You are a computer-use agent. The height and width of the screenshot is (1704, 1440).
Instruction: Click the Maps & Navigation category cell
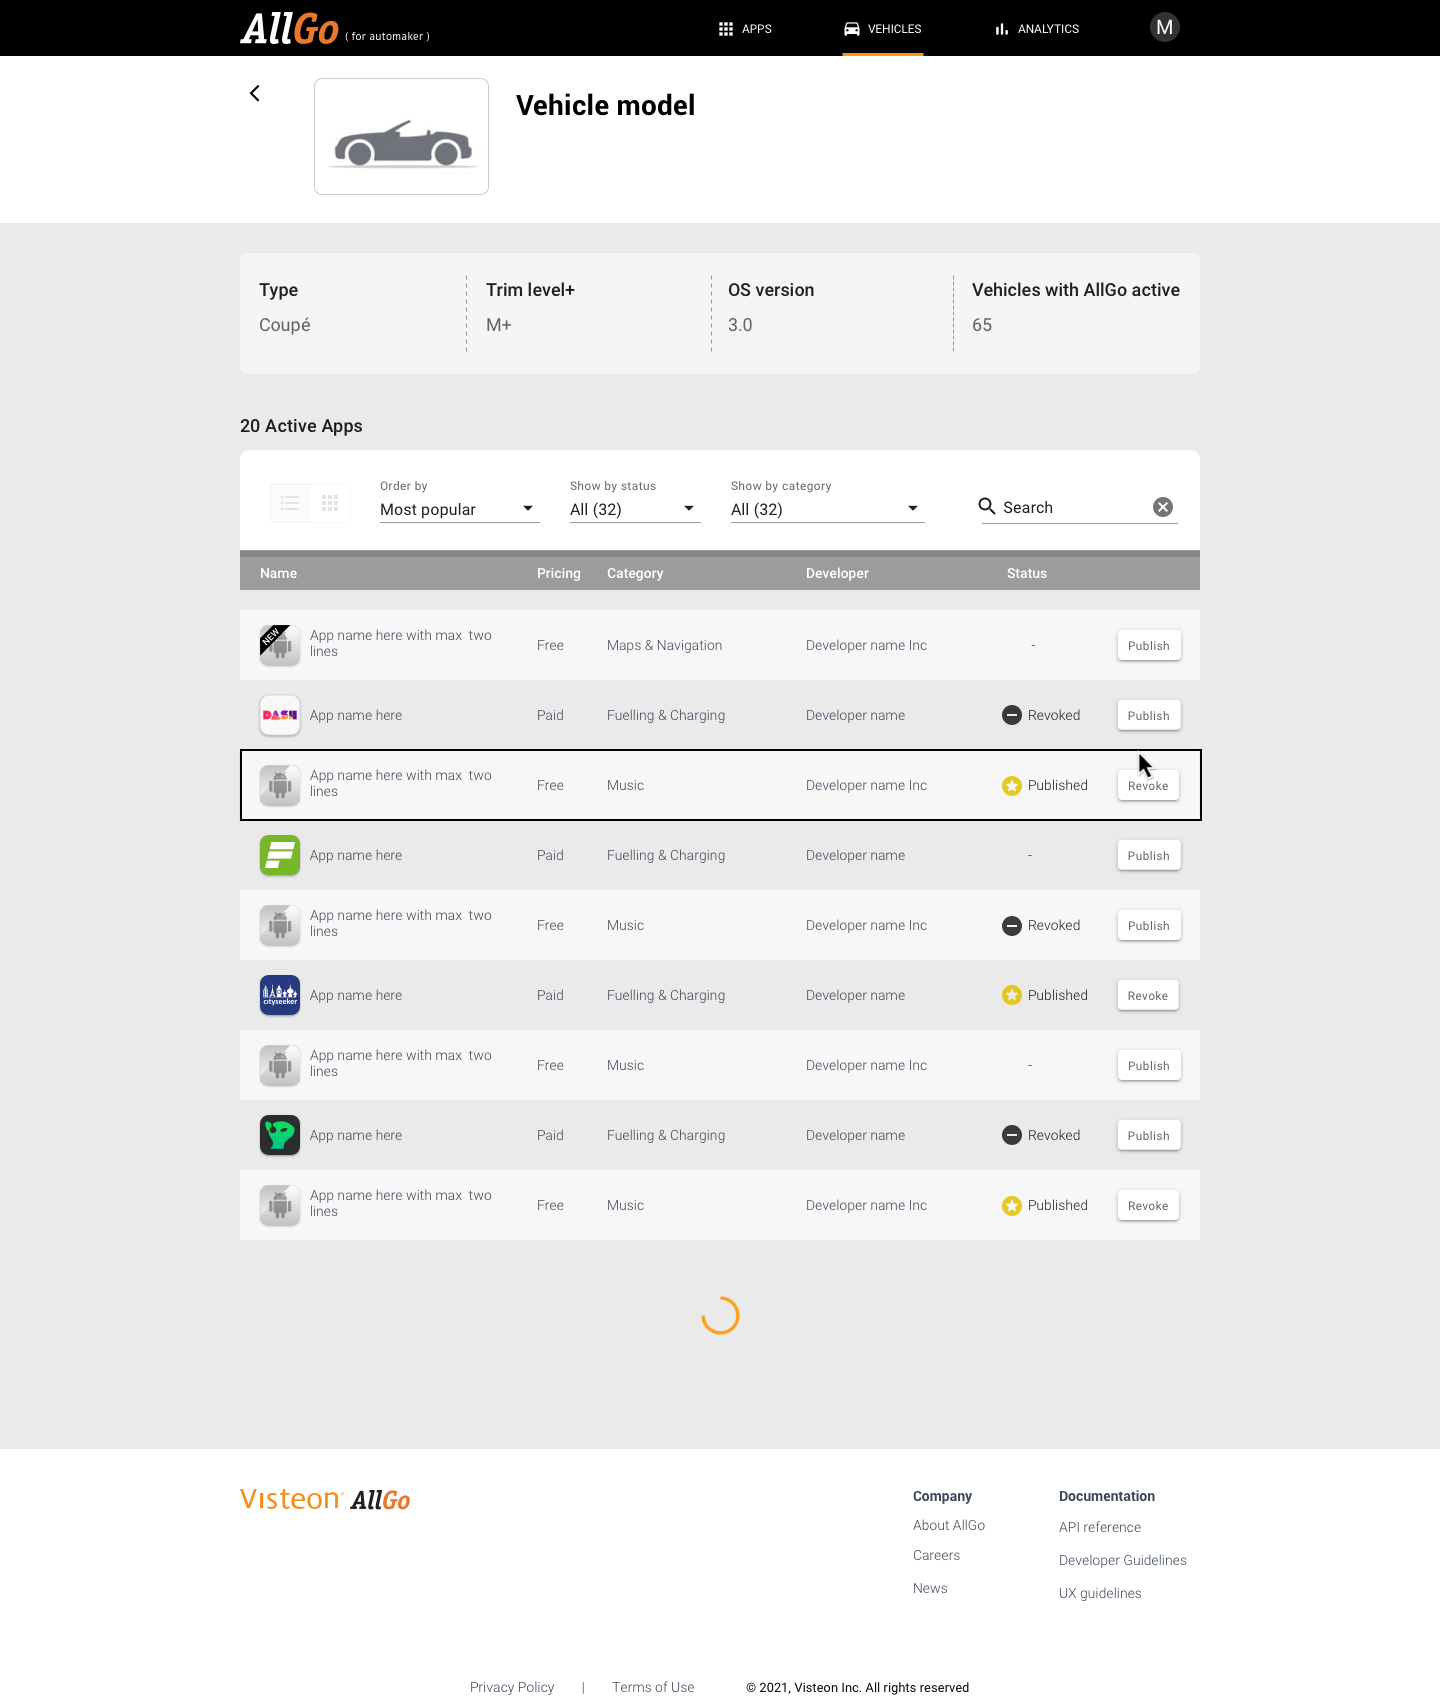pyautogui.click(x=664, y=645)
